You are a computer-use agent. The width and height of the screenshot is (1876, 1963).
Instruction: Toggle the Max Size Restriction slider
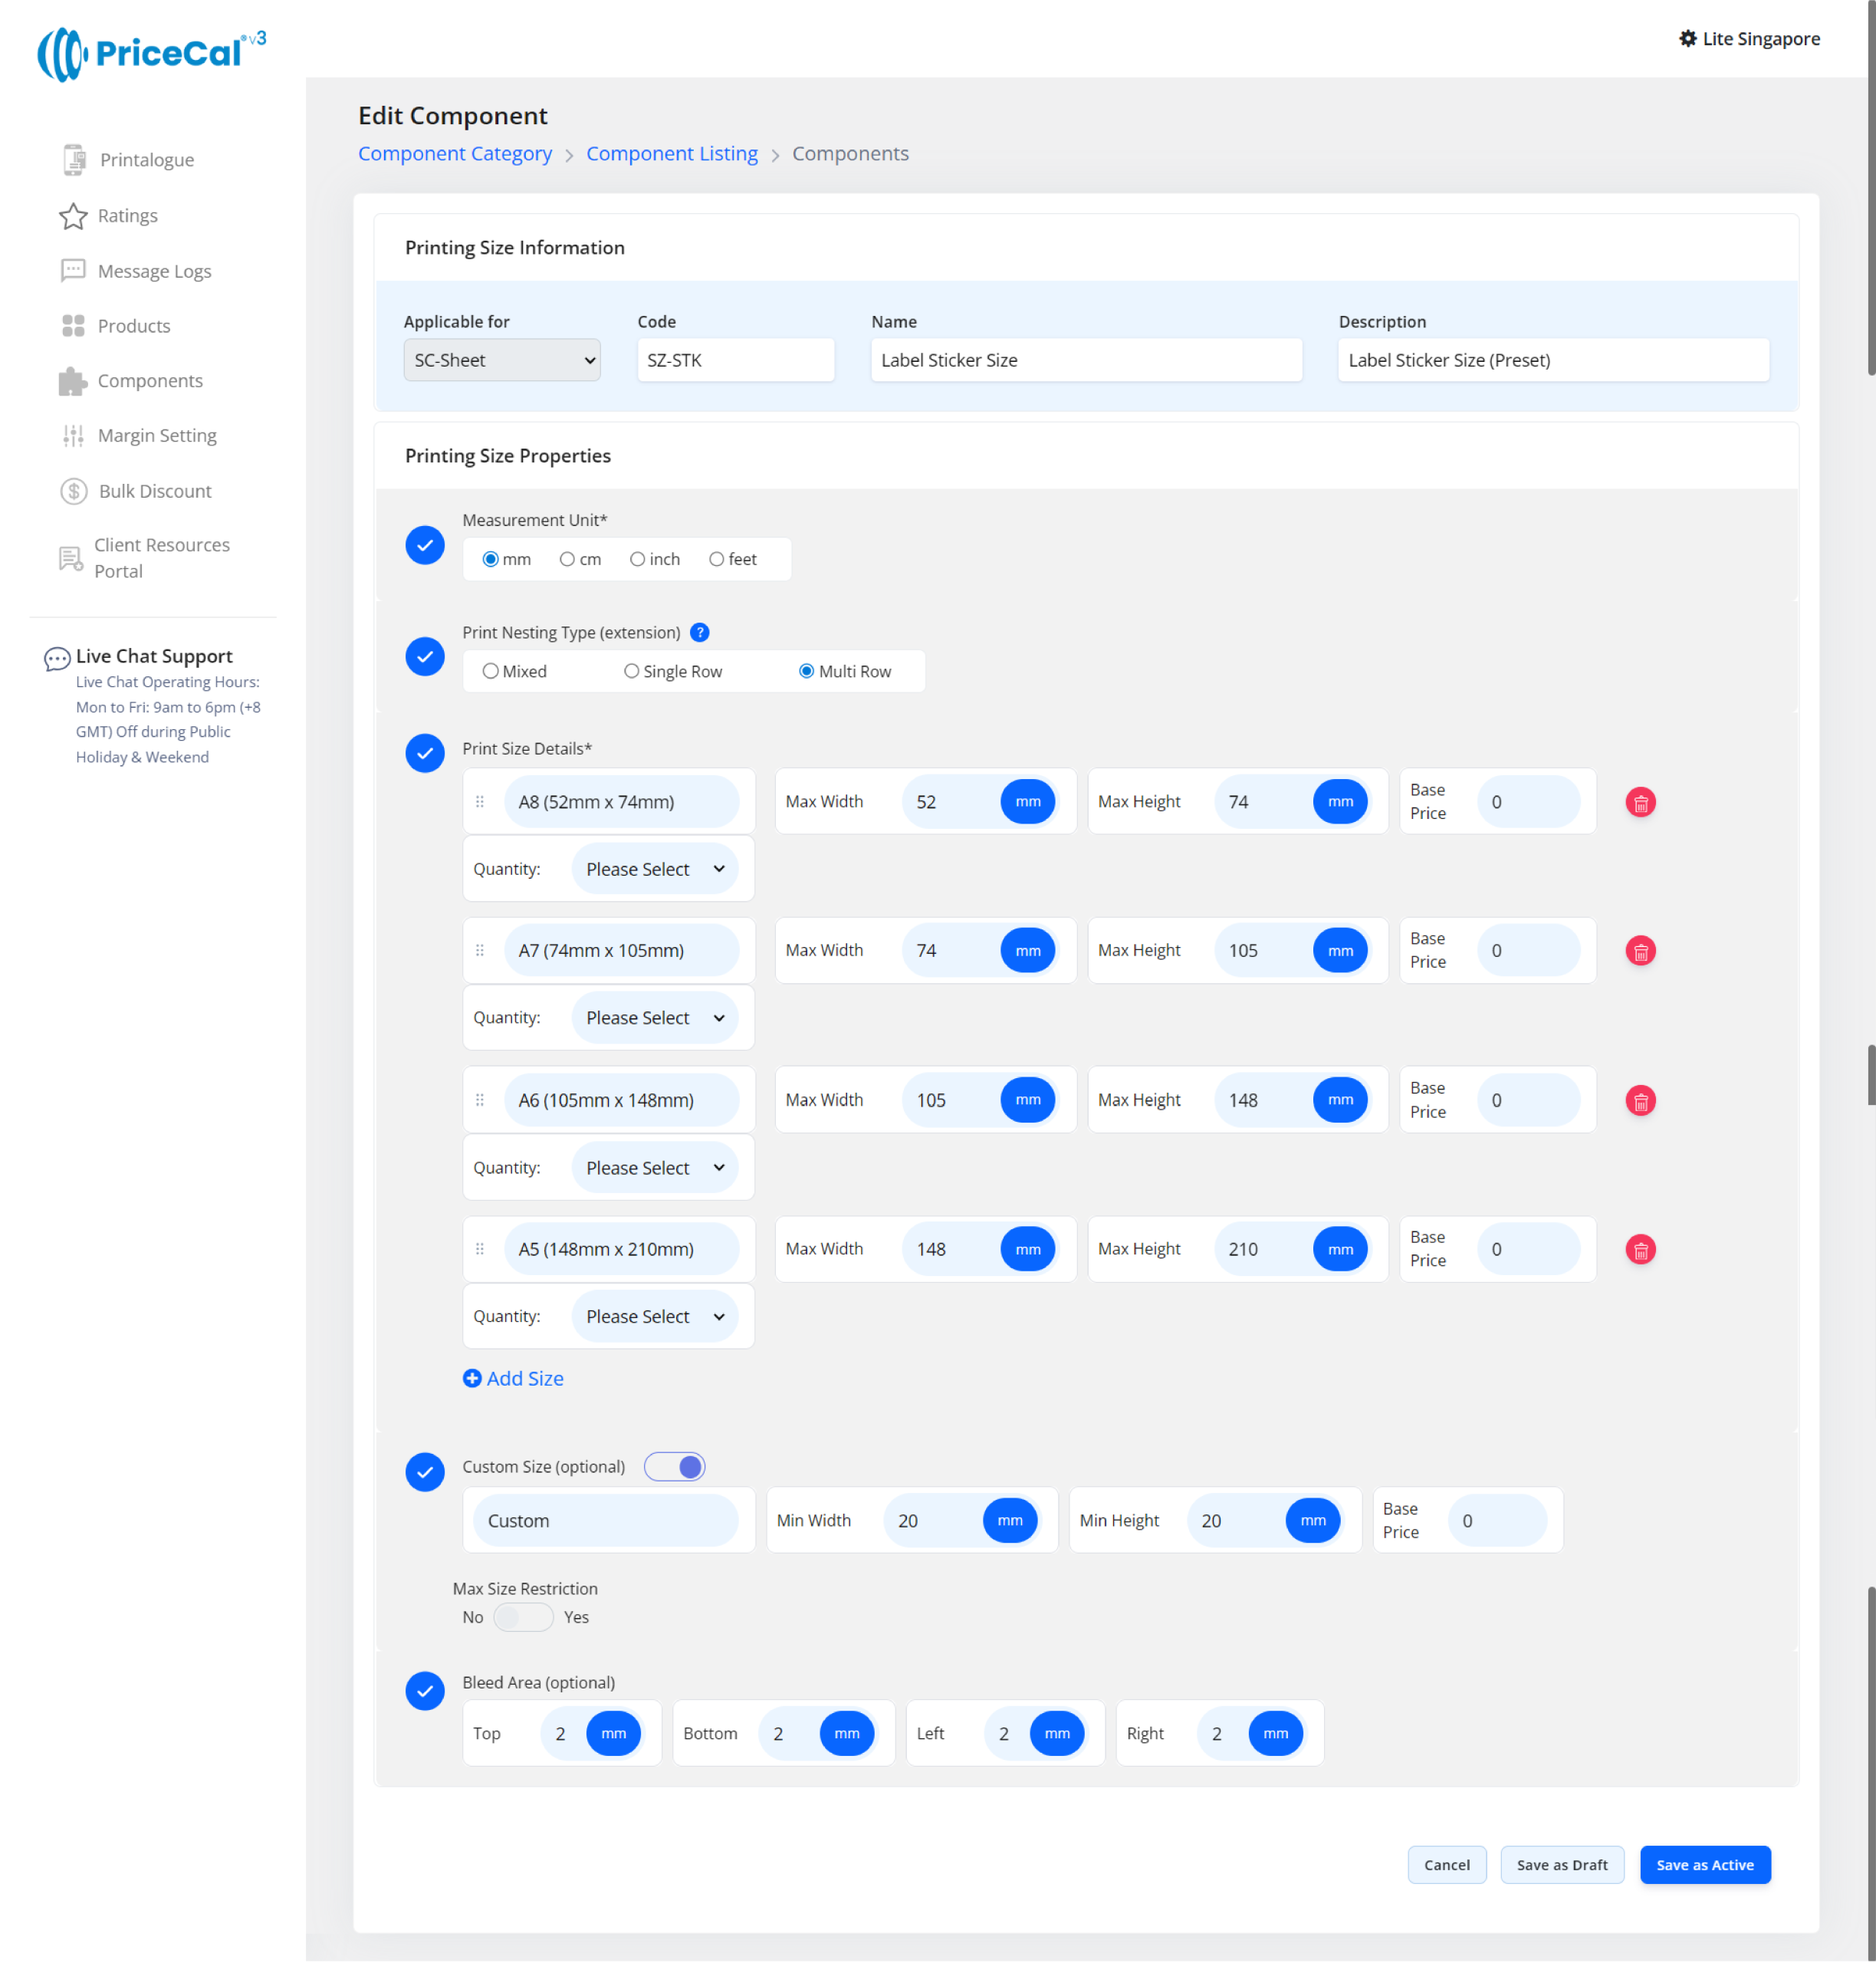tap(523, 1617)
